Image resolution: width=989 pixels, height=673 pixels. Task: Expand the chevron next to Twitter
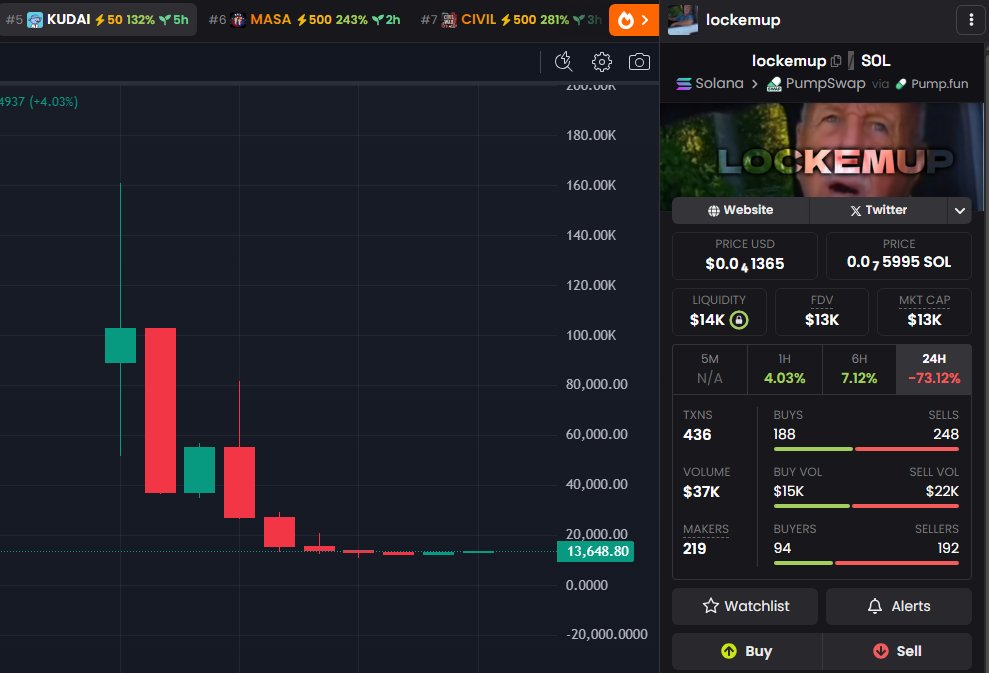tap(959, 211)
